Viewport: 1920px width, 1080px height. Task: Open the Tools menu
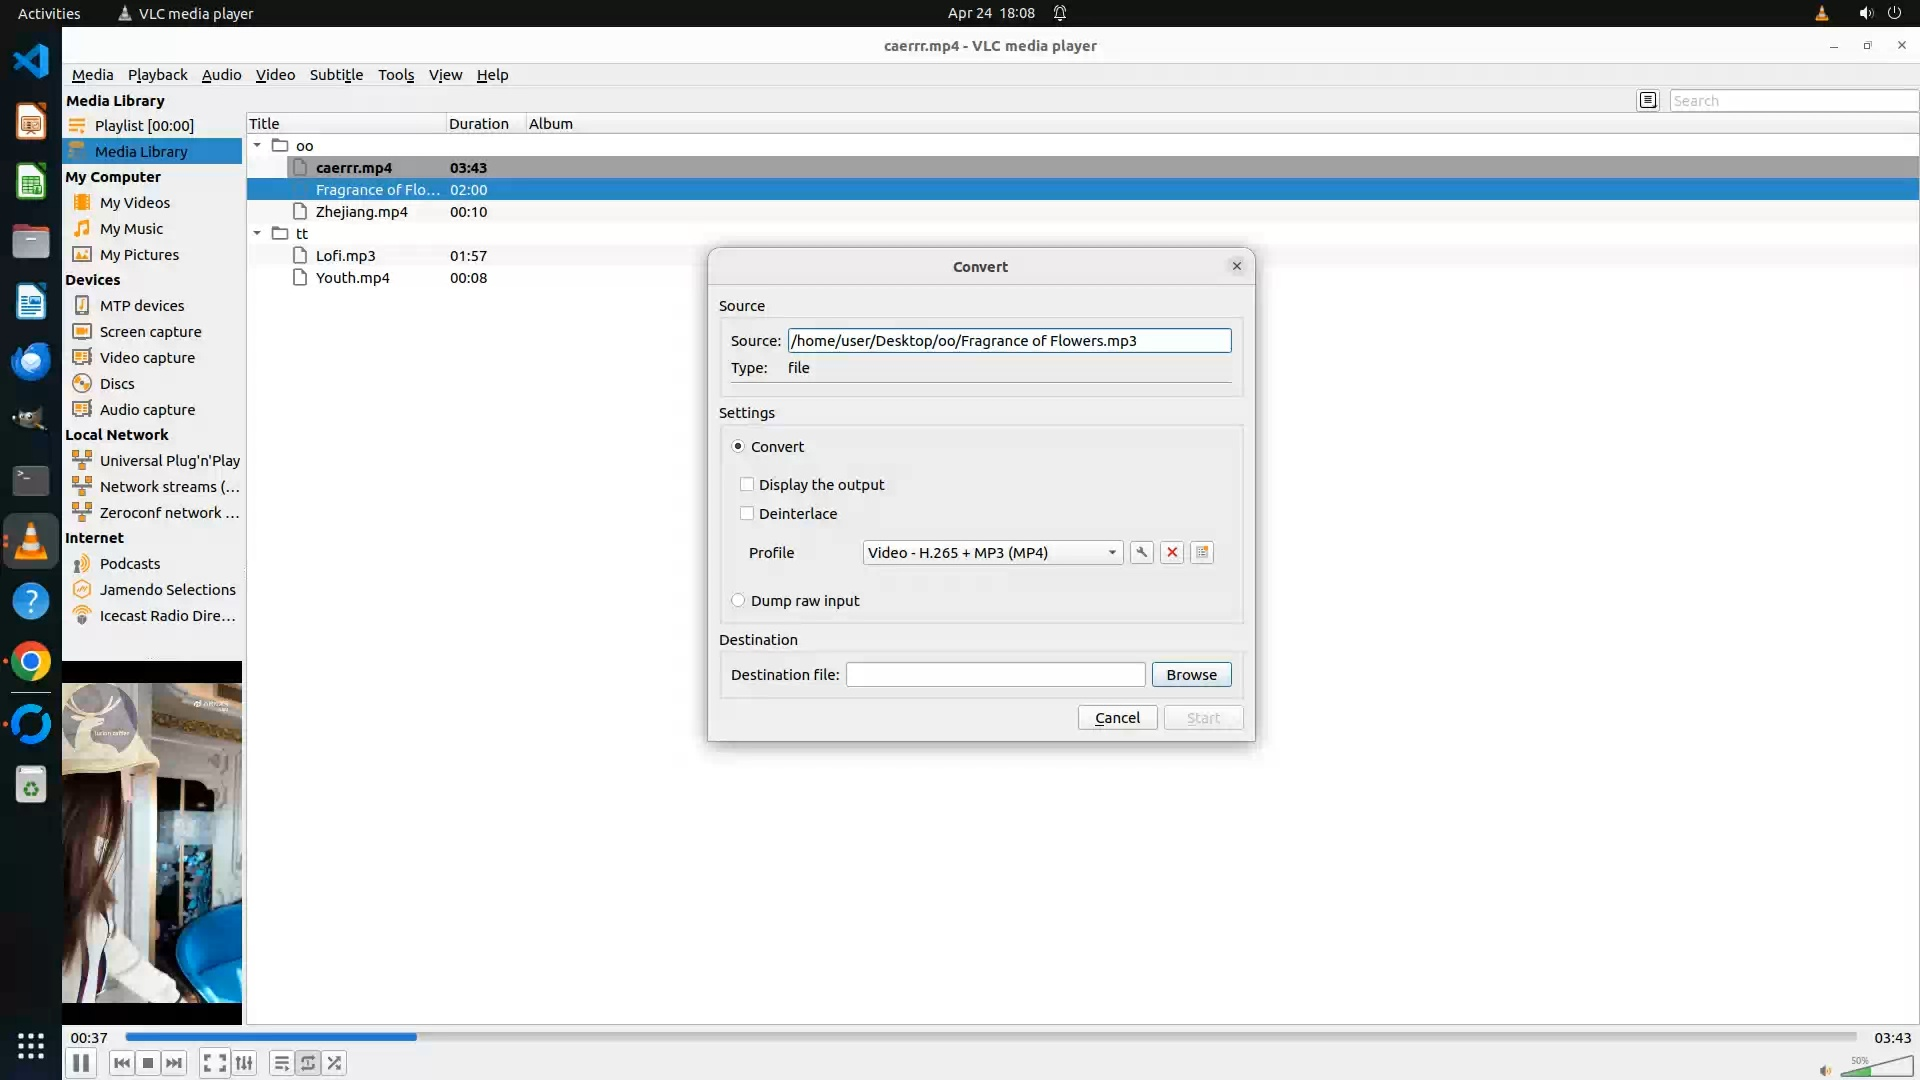[396, 75]
